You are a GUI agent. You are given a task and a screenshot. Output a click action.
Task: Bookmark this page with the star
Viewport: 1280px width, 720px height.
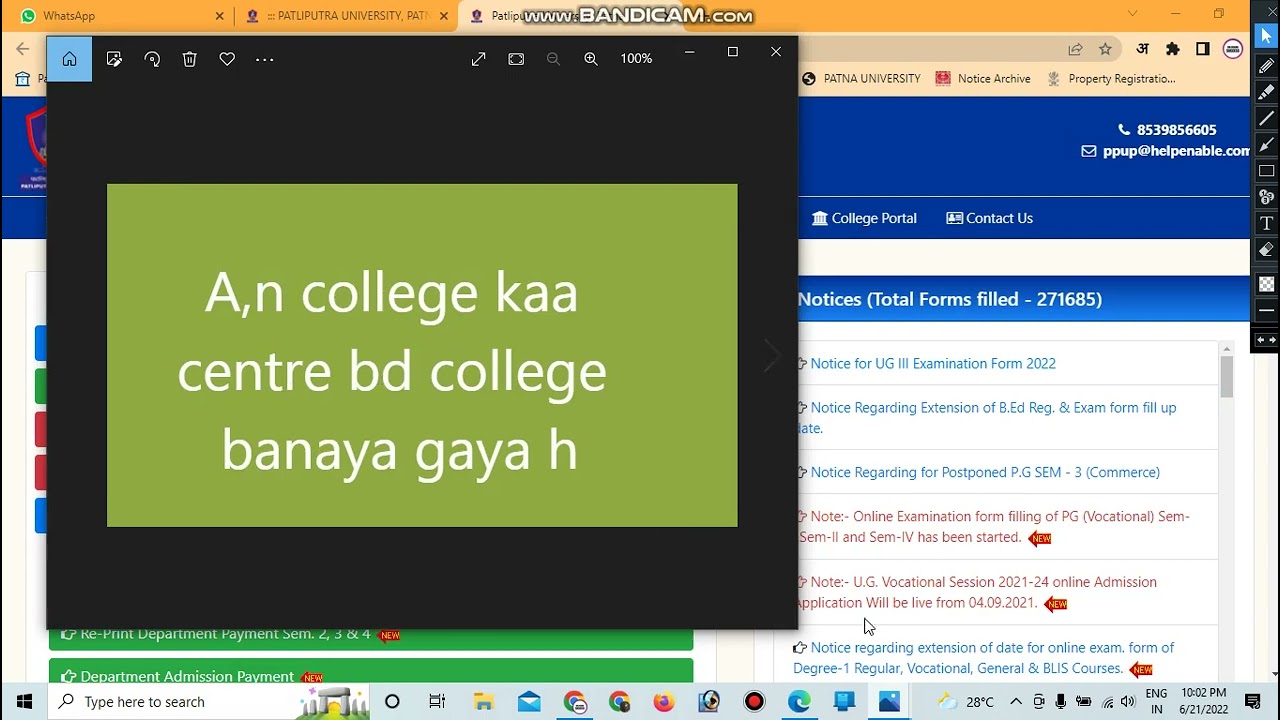click(1105, 49)
